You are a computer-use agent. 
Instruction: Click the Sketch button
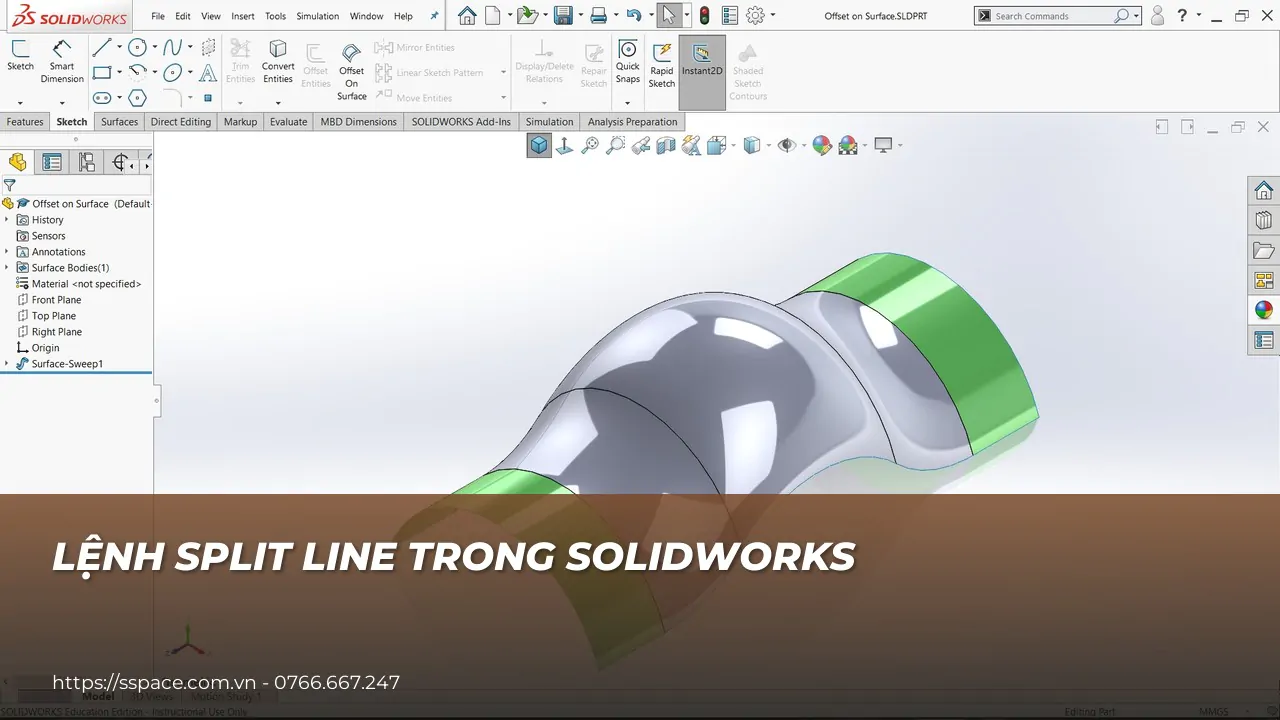tap(20, 57)
